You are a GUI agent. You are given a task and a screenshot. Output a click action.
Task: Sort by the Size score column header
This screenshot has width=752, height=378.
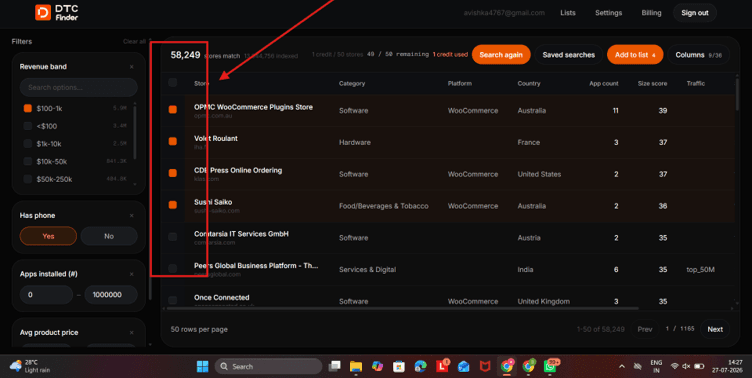click(x=652, y=83)
